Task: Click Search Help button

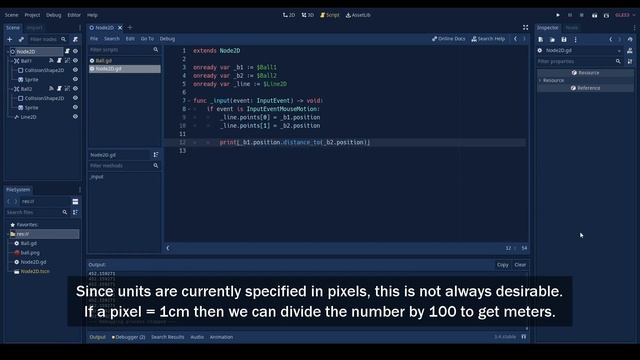Action: point(488,39)
